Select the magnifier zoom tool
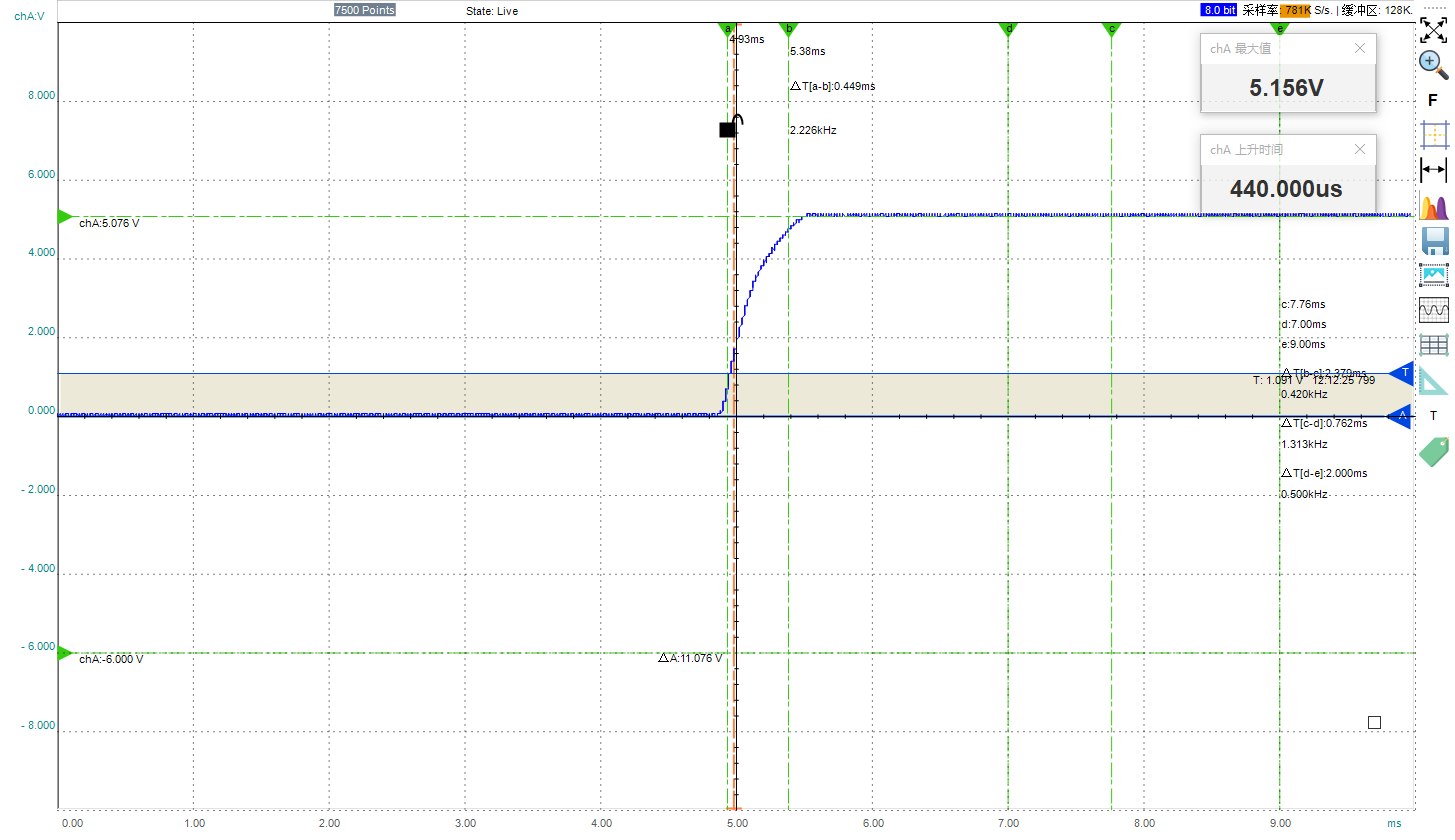 pos(1434,64)
